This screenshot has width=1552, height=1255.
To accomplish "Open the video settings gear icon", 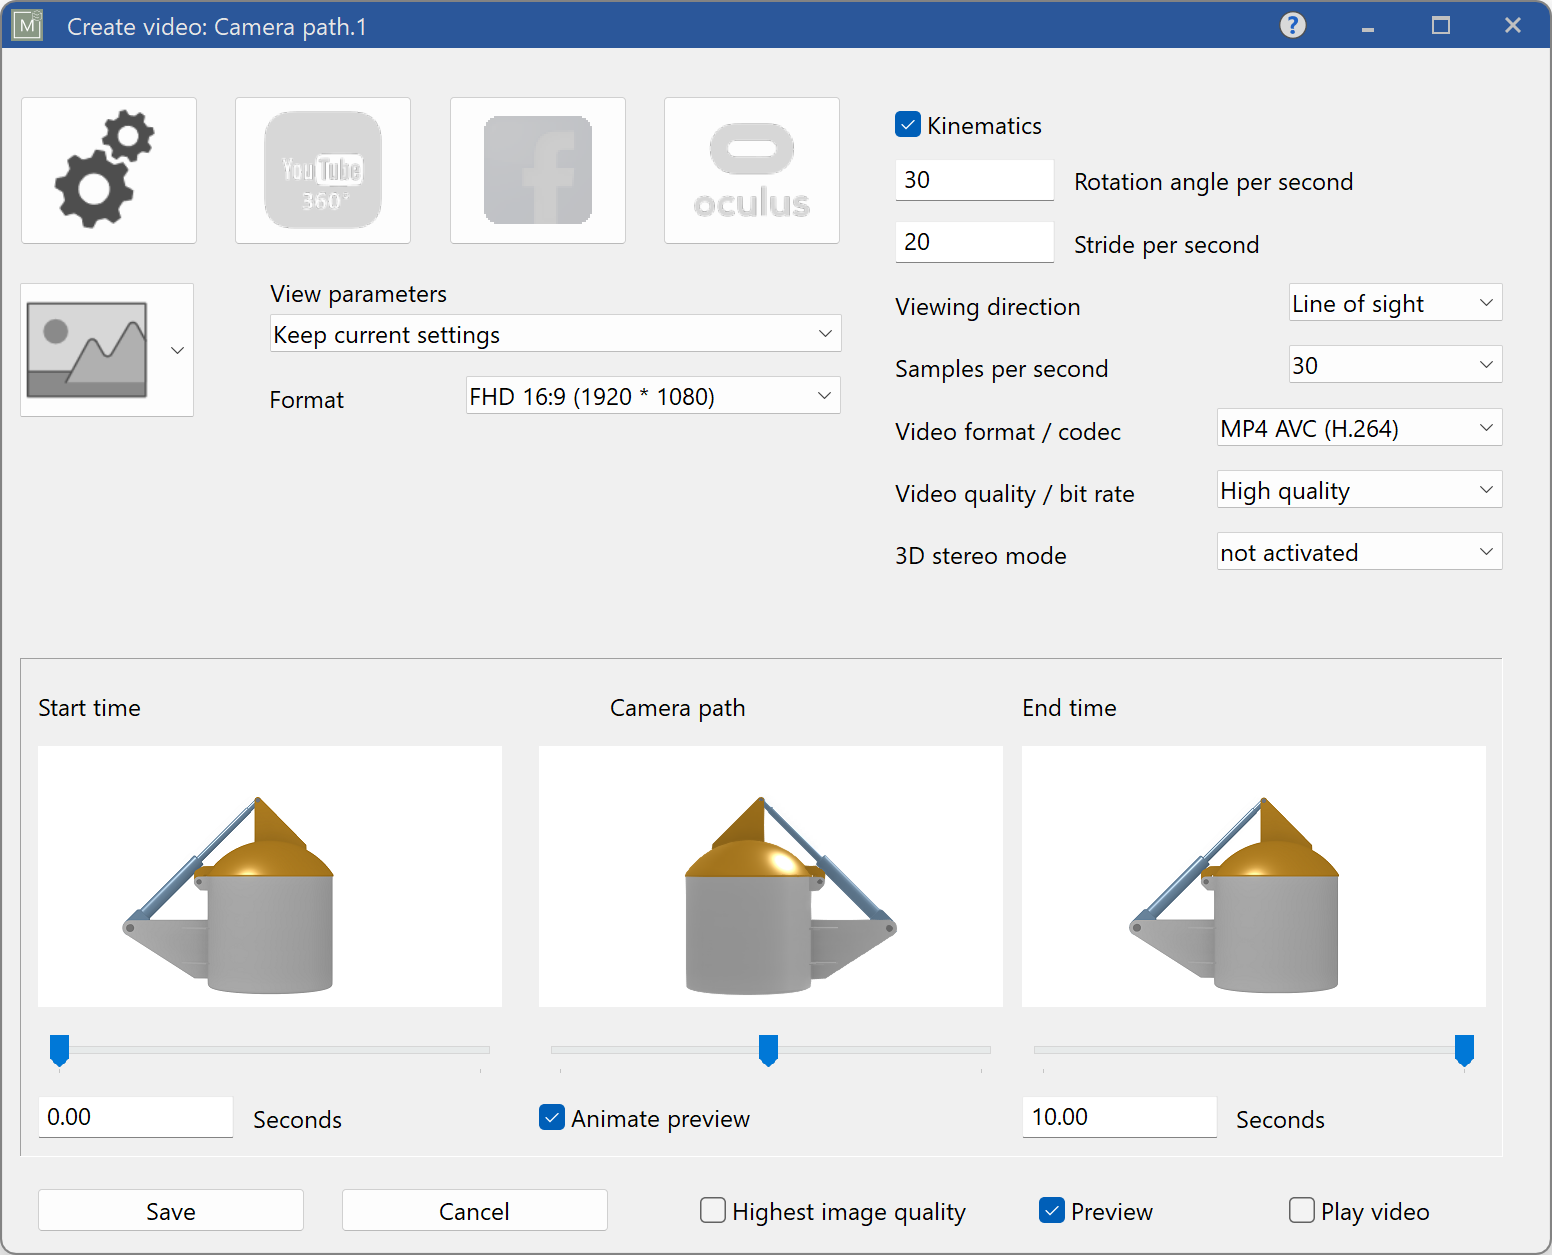I will (x=108, y=170).
